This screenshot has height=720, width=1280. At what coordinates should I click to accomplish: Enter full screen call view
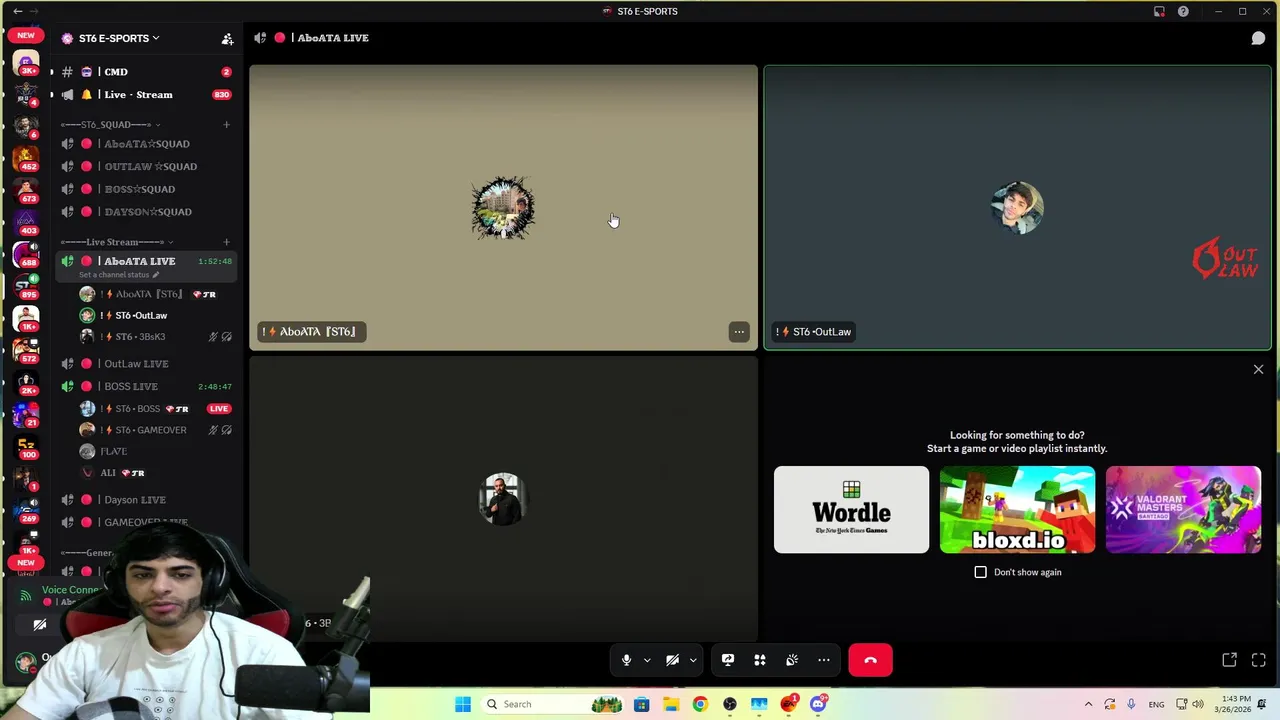click(x=1259, y=660)
